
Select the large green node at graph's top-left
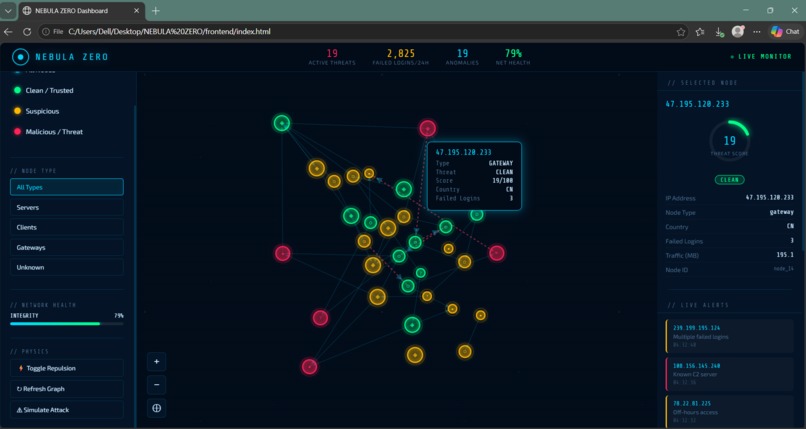point(282,123)
